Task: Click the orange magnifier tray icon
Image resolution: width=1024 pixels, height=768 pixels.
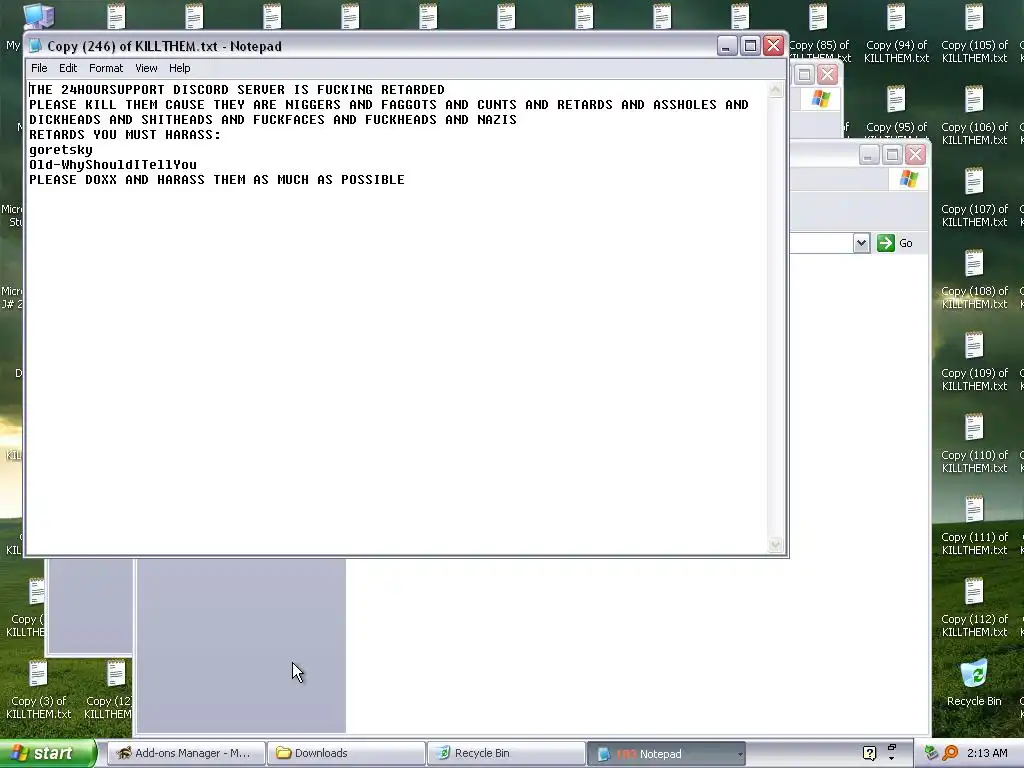Action: tap(950, 754)
